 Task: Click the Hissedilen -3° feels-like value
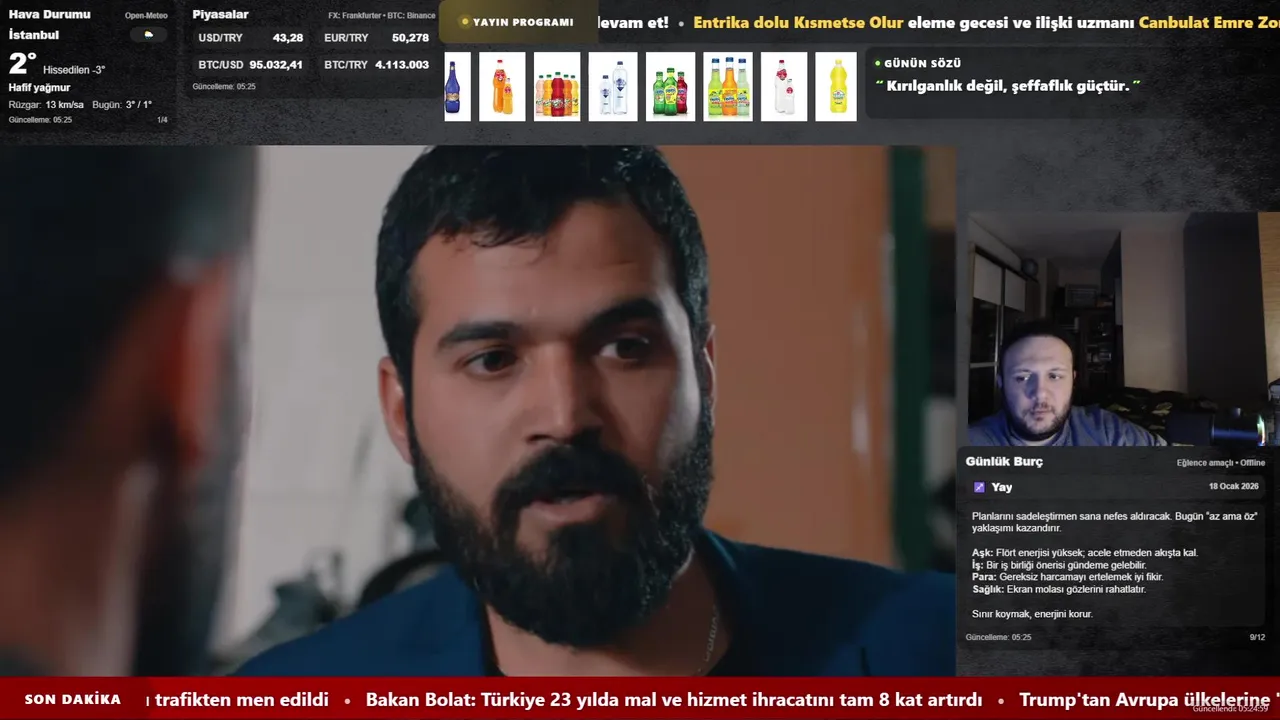74,70
